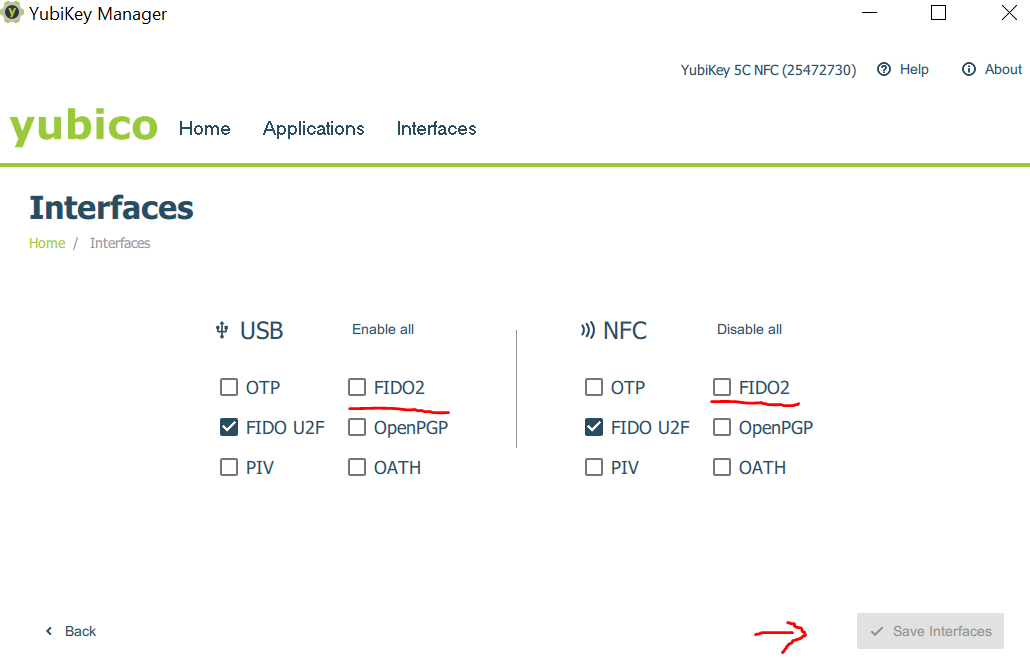The image size is (1030, 659).
Task: Tick the USB OpenPGP checkbox
Action: point(357,427)
